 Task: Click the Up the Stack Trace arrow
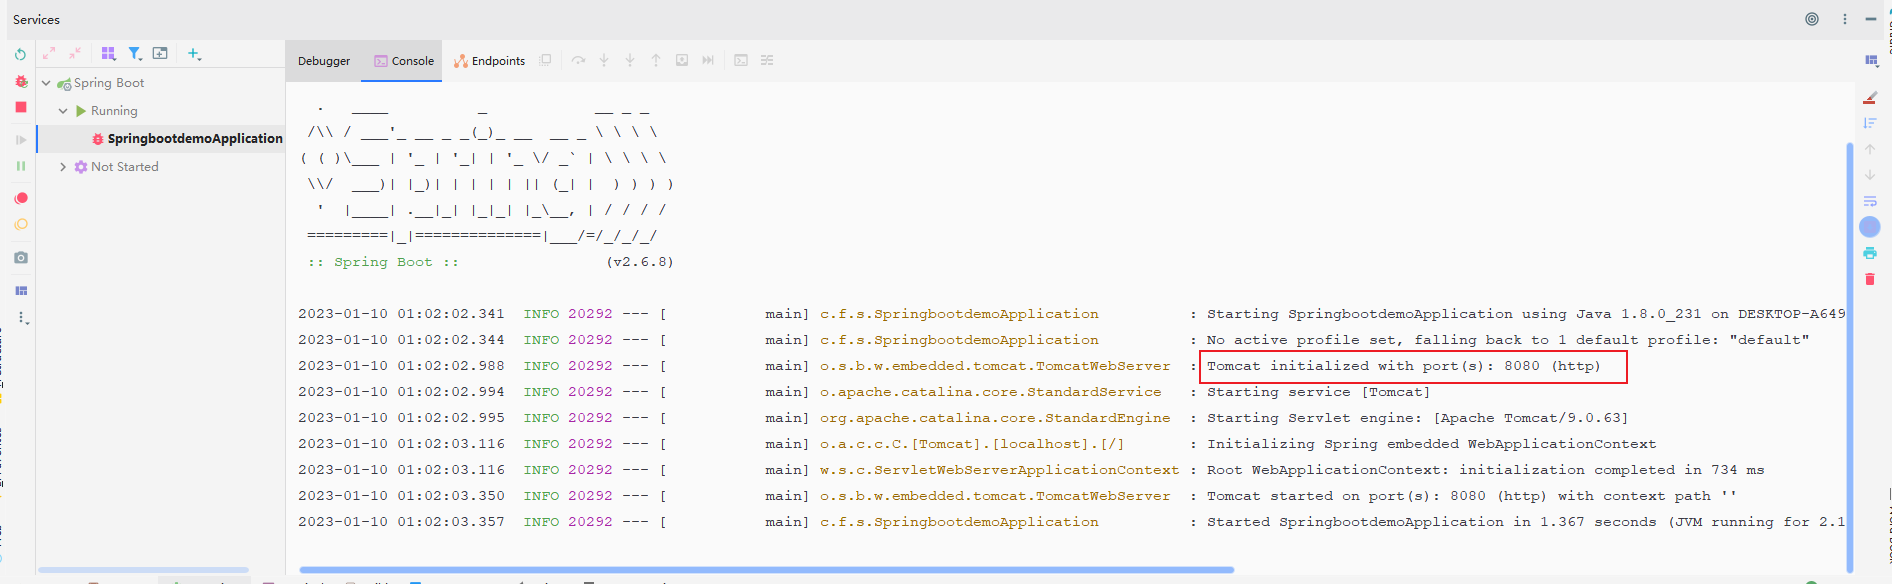1870,149
